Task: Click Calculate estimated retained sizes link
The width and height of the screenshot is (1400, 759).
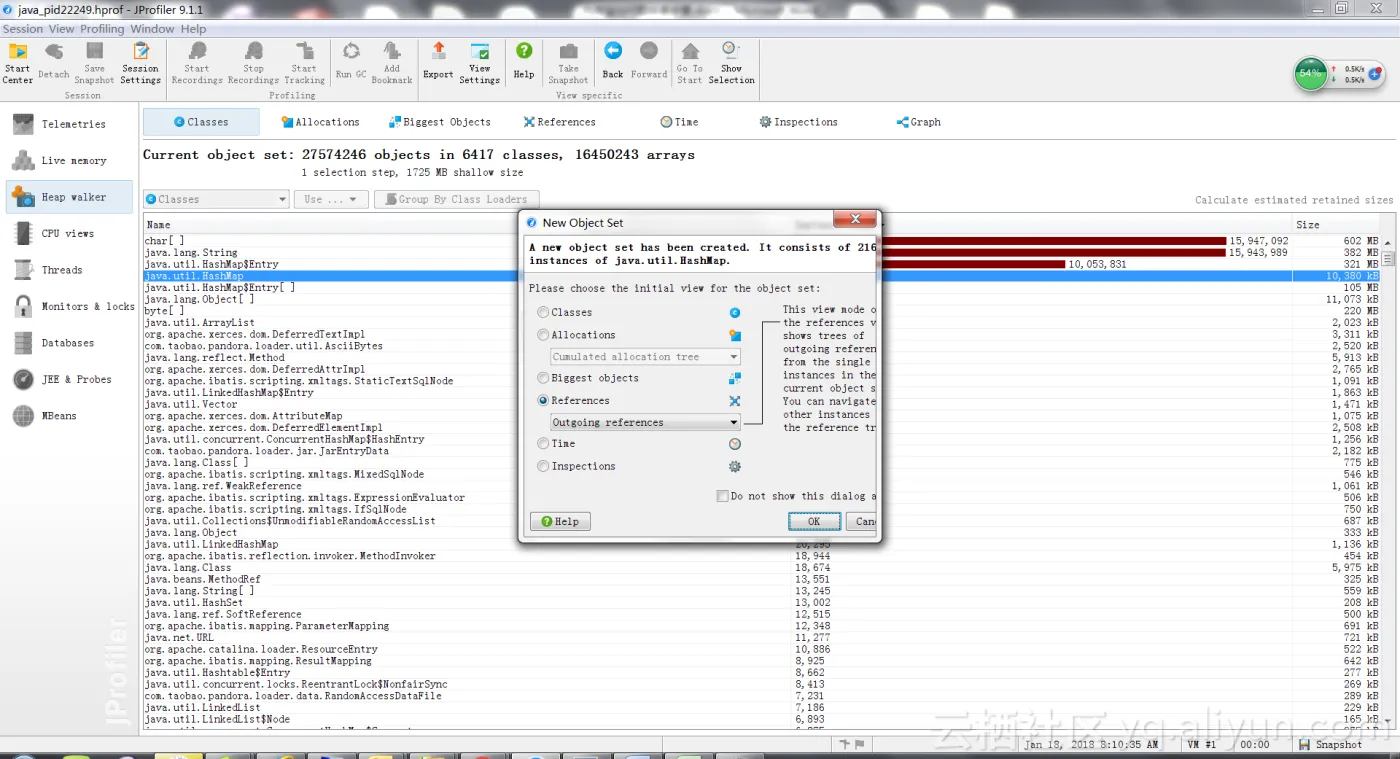Action: (x=1293, y=200)
